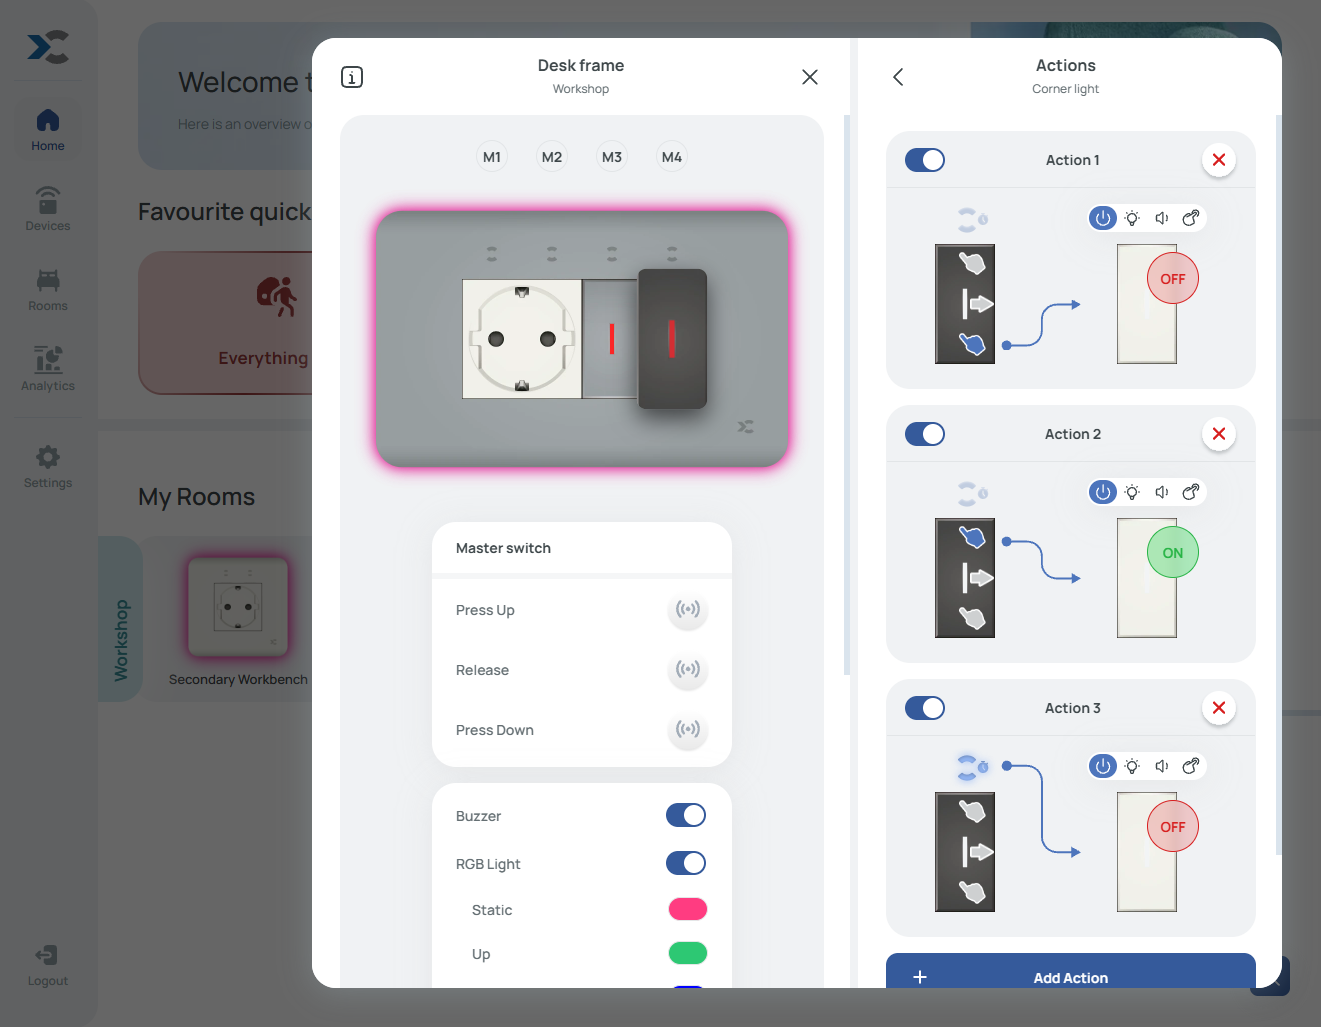Click the OFF state button in Action 1
1321x1027 pixels.
[1172, 279]
